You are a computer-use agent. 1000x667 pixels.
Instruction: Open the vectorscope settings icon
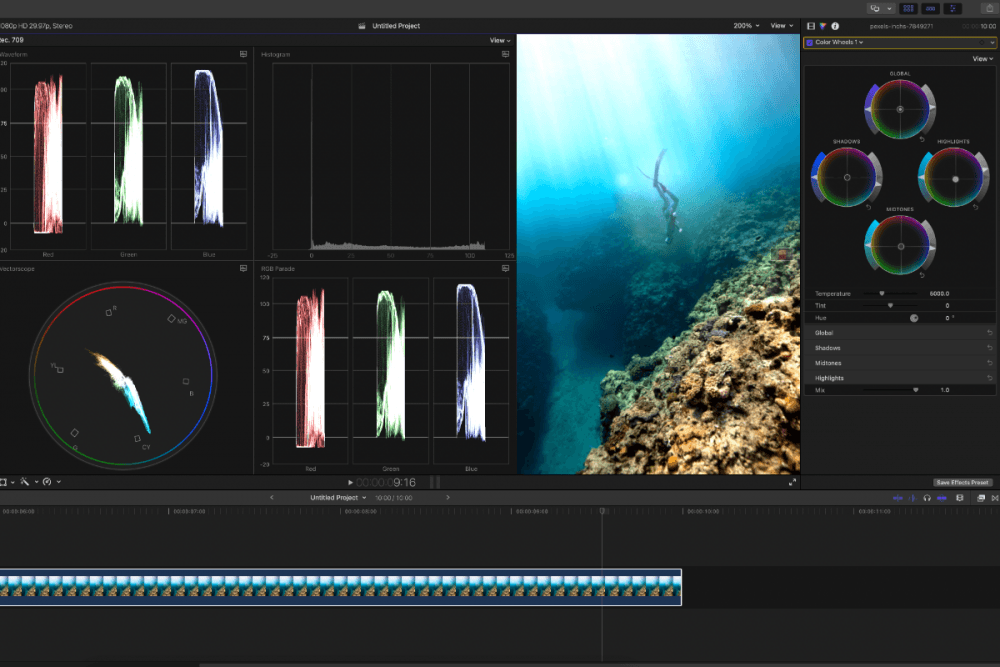pyautogui.click(x=243, y=268)
